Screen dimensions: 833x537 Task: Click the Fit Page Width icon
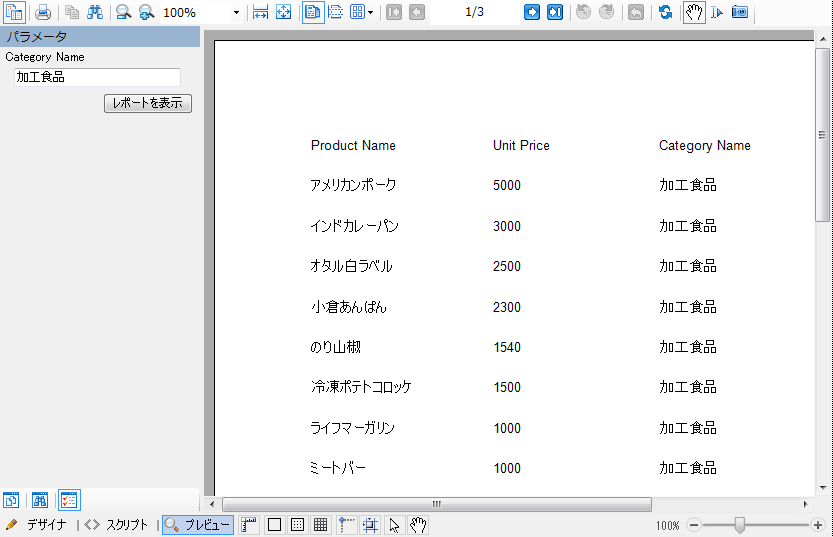click(x=260, y=12)
